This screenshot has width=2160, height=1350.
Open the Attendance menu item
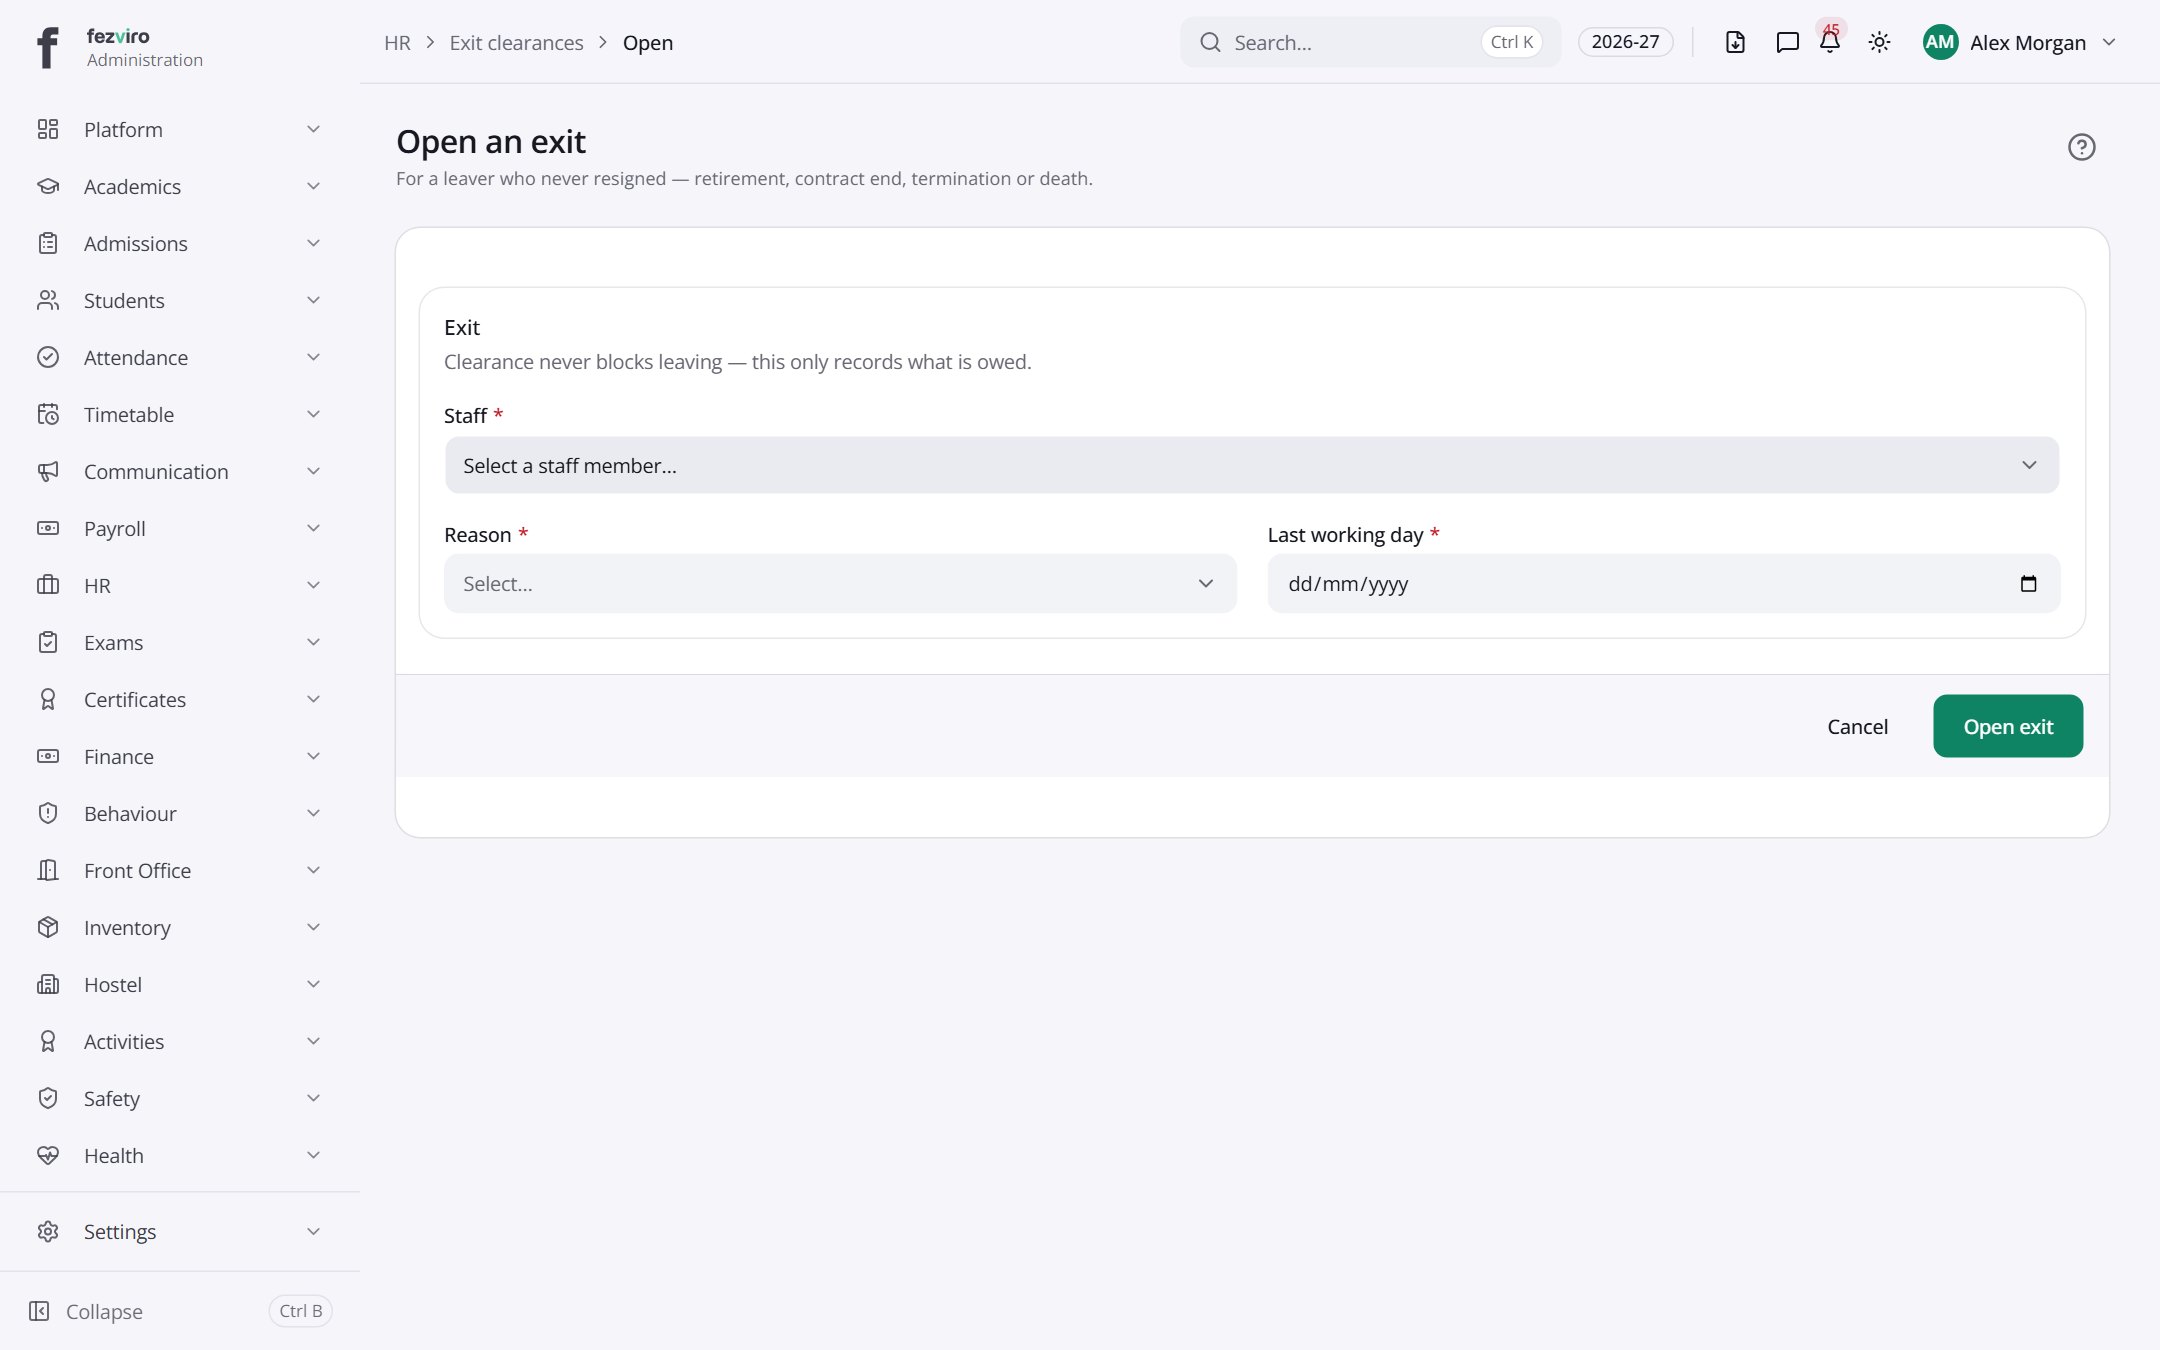pos(179,357)
